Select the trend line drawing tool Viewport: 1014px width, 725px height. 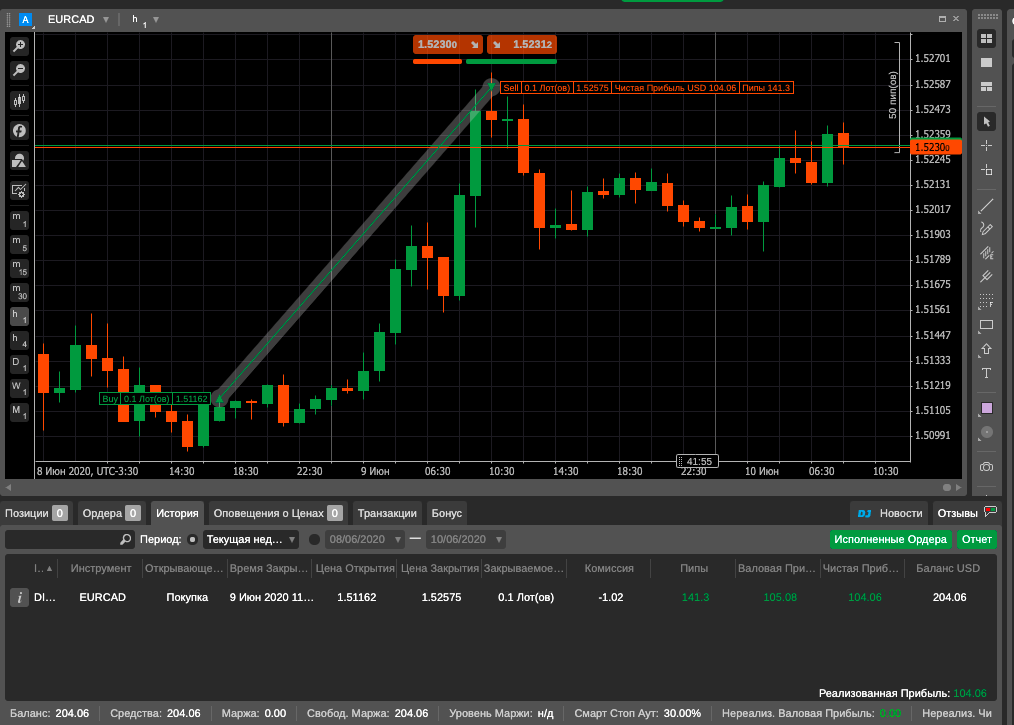click(x=986, y=206)
